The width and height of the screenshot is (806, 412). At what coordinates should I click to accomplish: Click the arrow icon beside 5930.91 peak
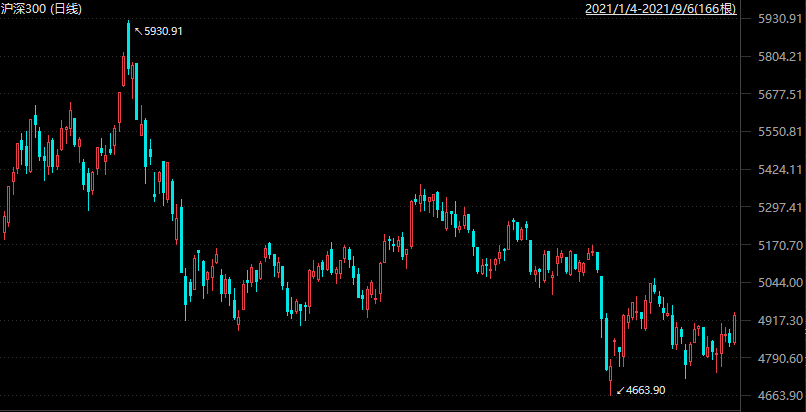pos(138,31)
